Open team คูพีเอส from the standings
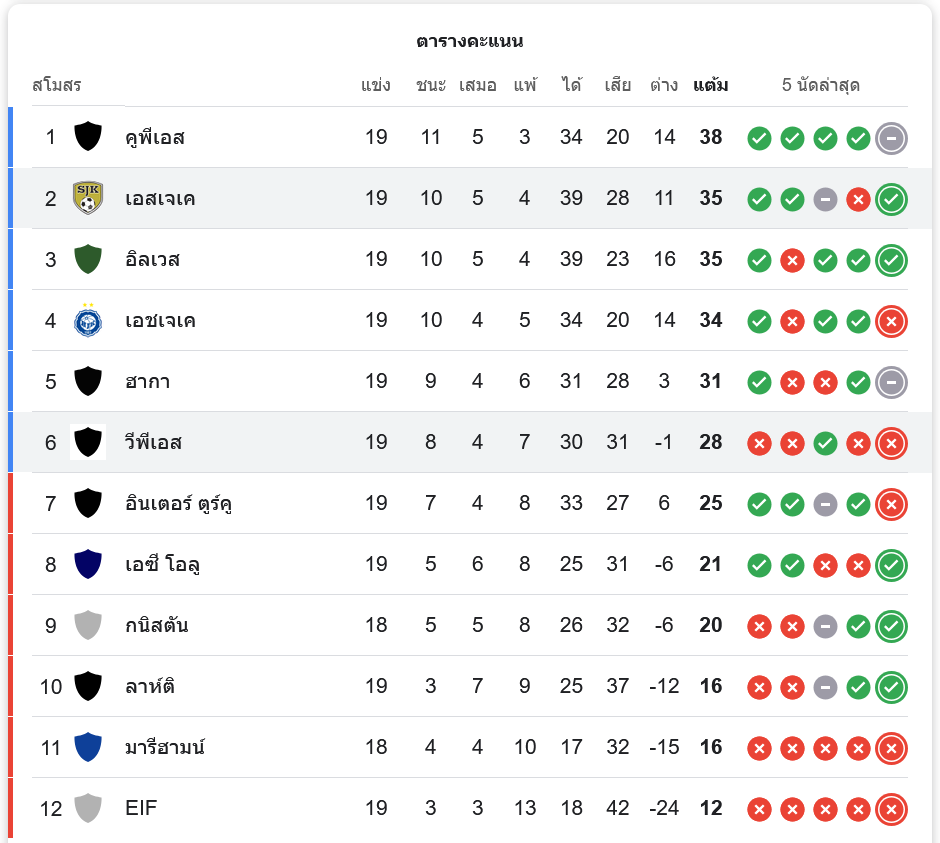Screen dimensions: 940x843 pos(155,137)
